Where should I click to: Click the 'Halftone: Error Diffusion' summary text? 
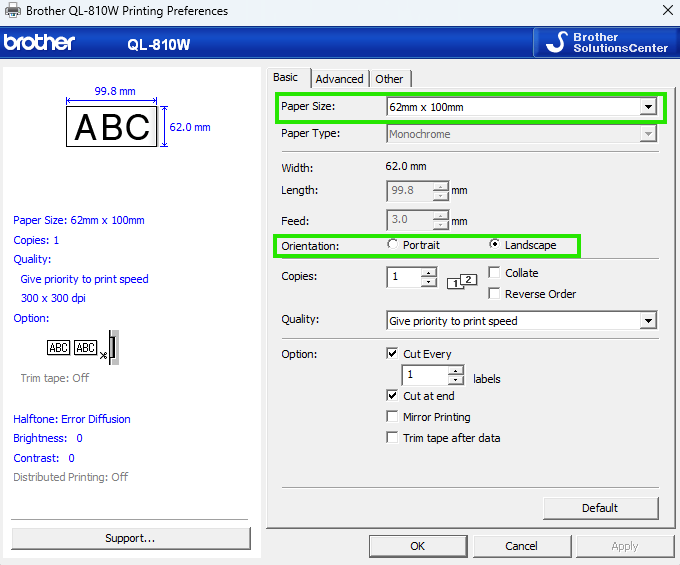[x=72, y=419]
